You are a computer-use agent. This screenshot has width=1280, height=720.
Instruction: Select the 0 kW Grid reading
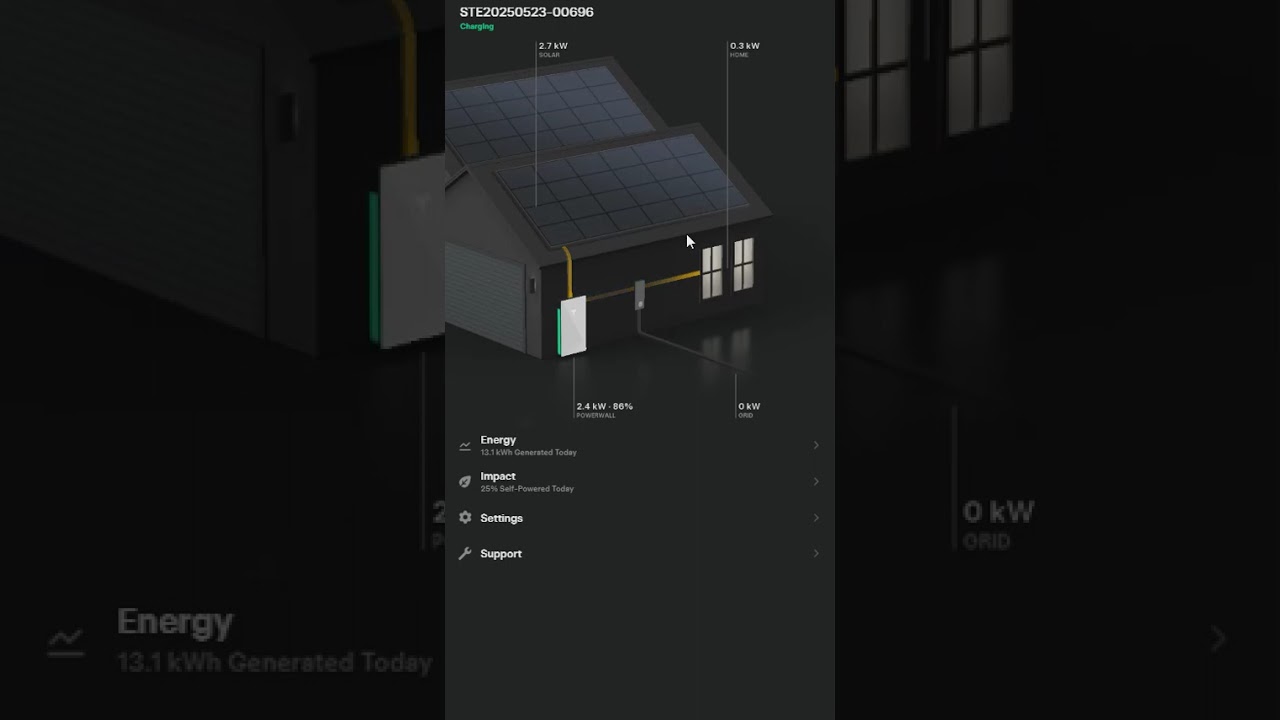[x=749, y=410]
